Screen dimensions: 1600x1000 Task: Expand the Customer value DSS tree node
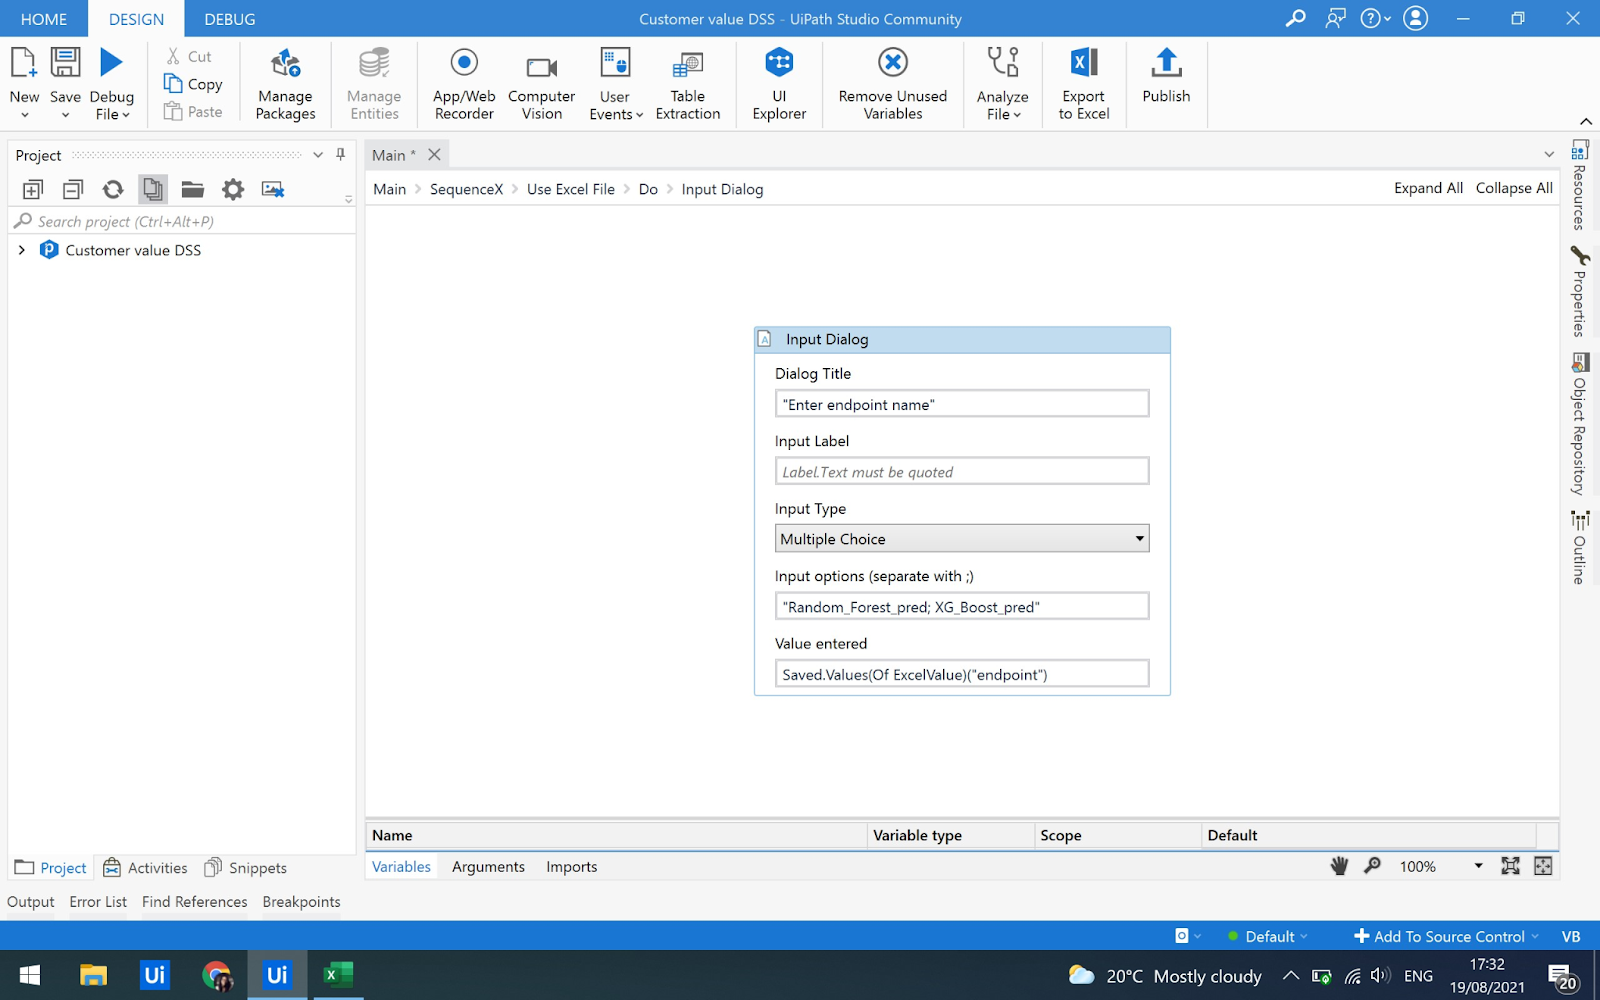(x=22, y=250)
